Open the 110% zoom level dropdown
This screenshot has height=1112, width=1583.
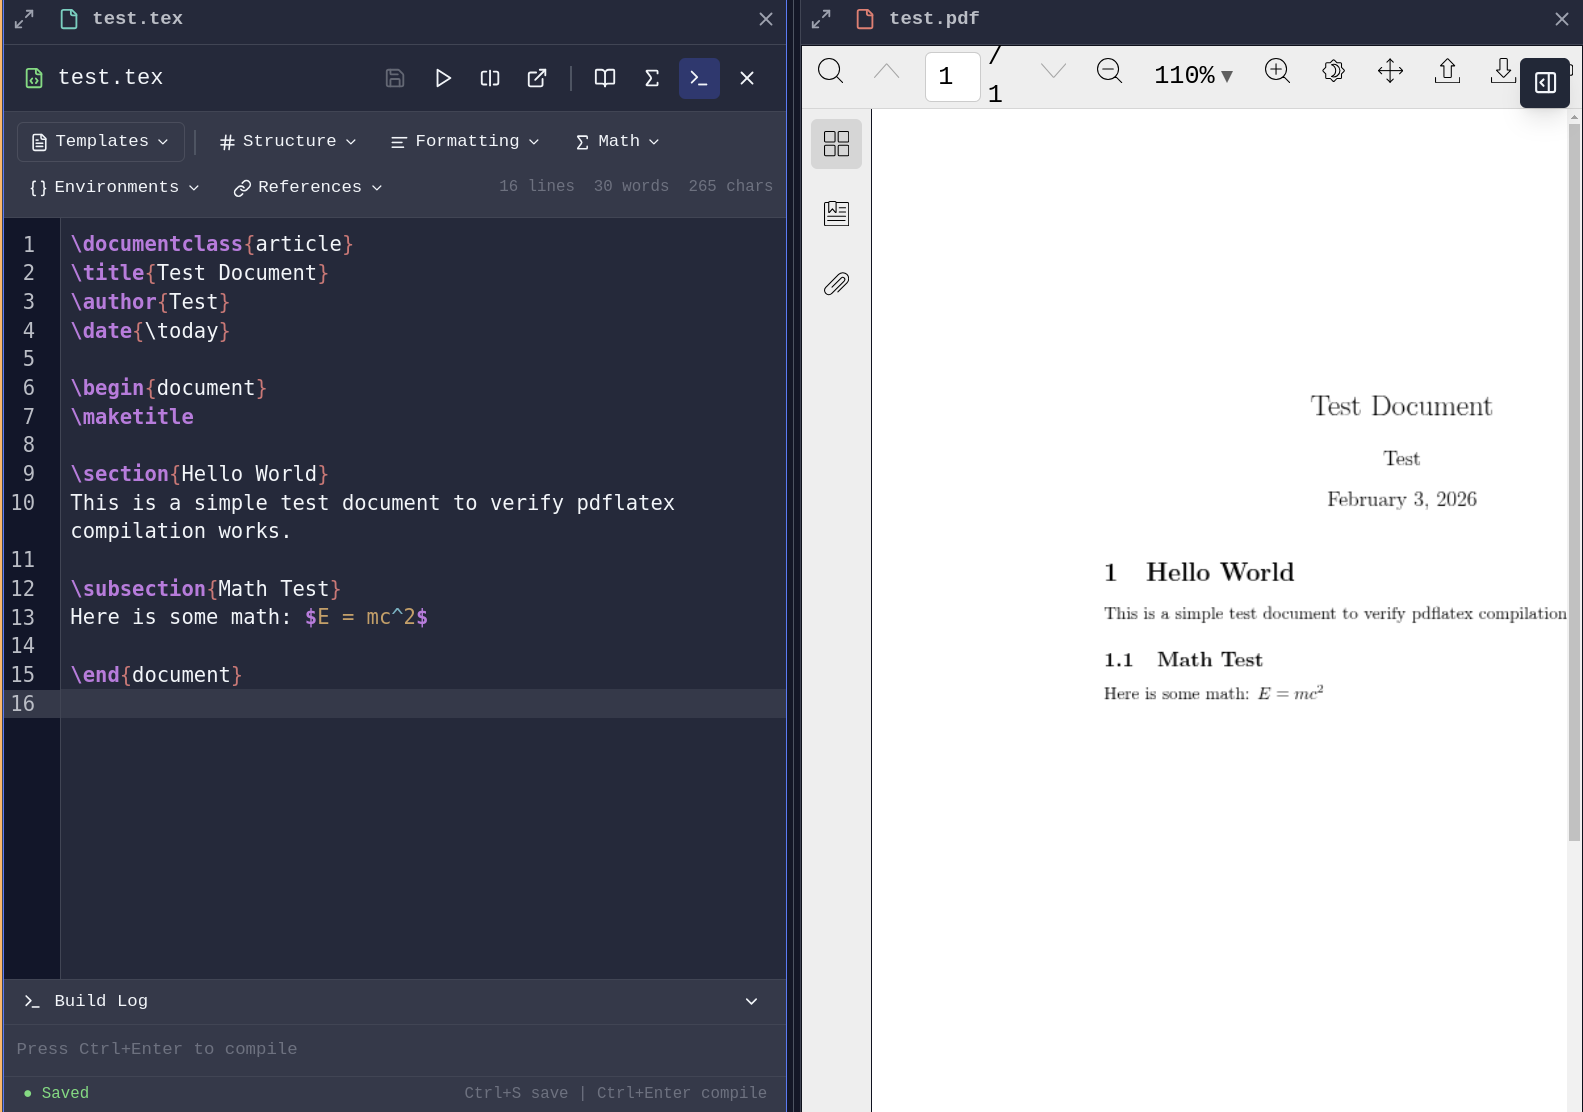1193,75
